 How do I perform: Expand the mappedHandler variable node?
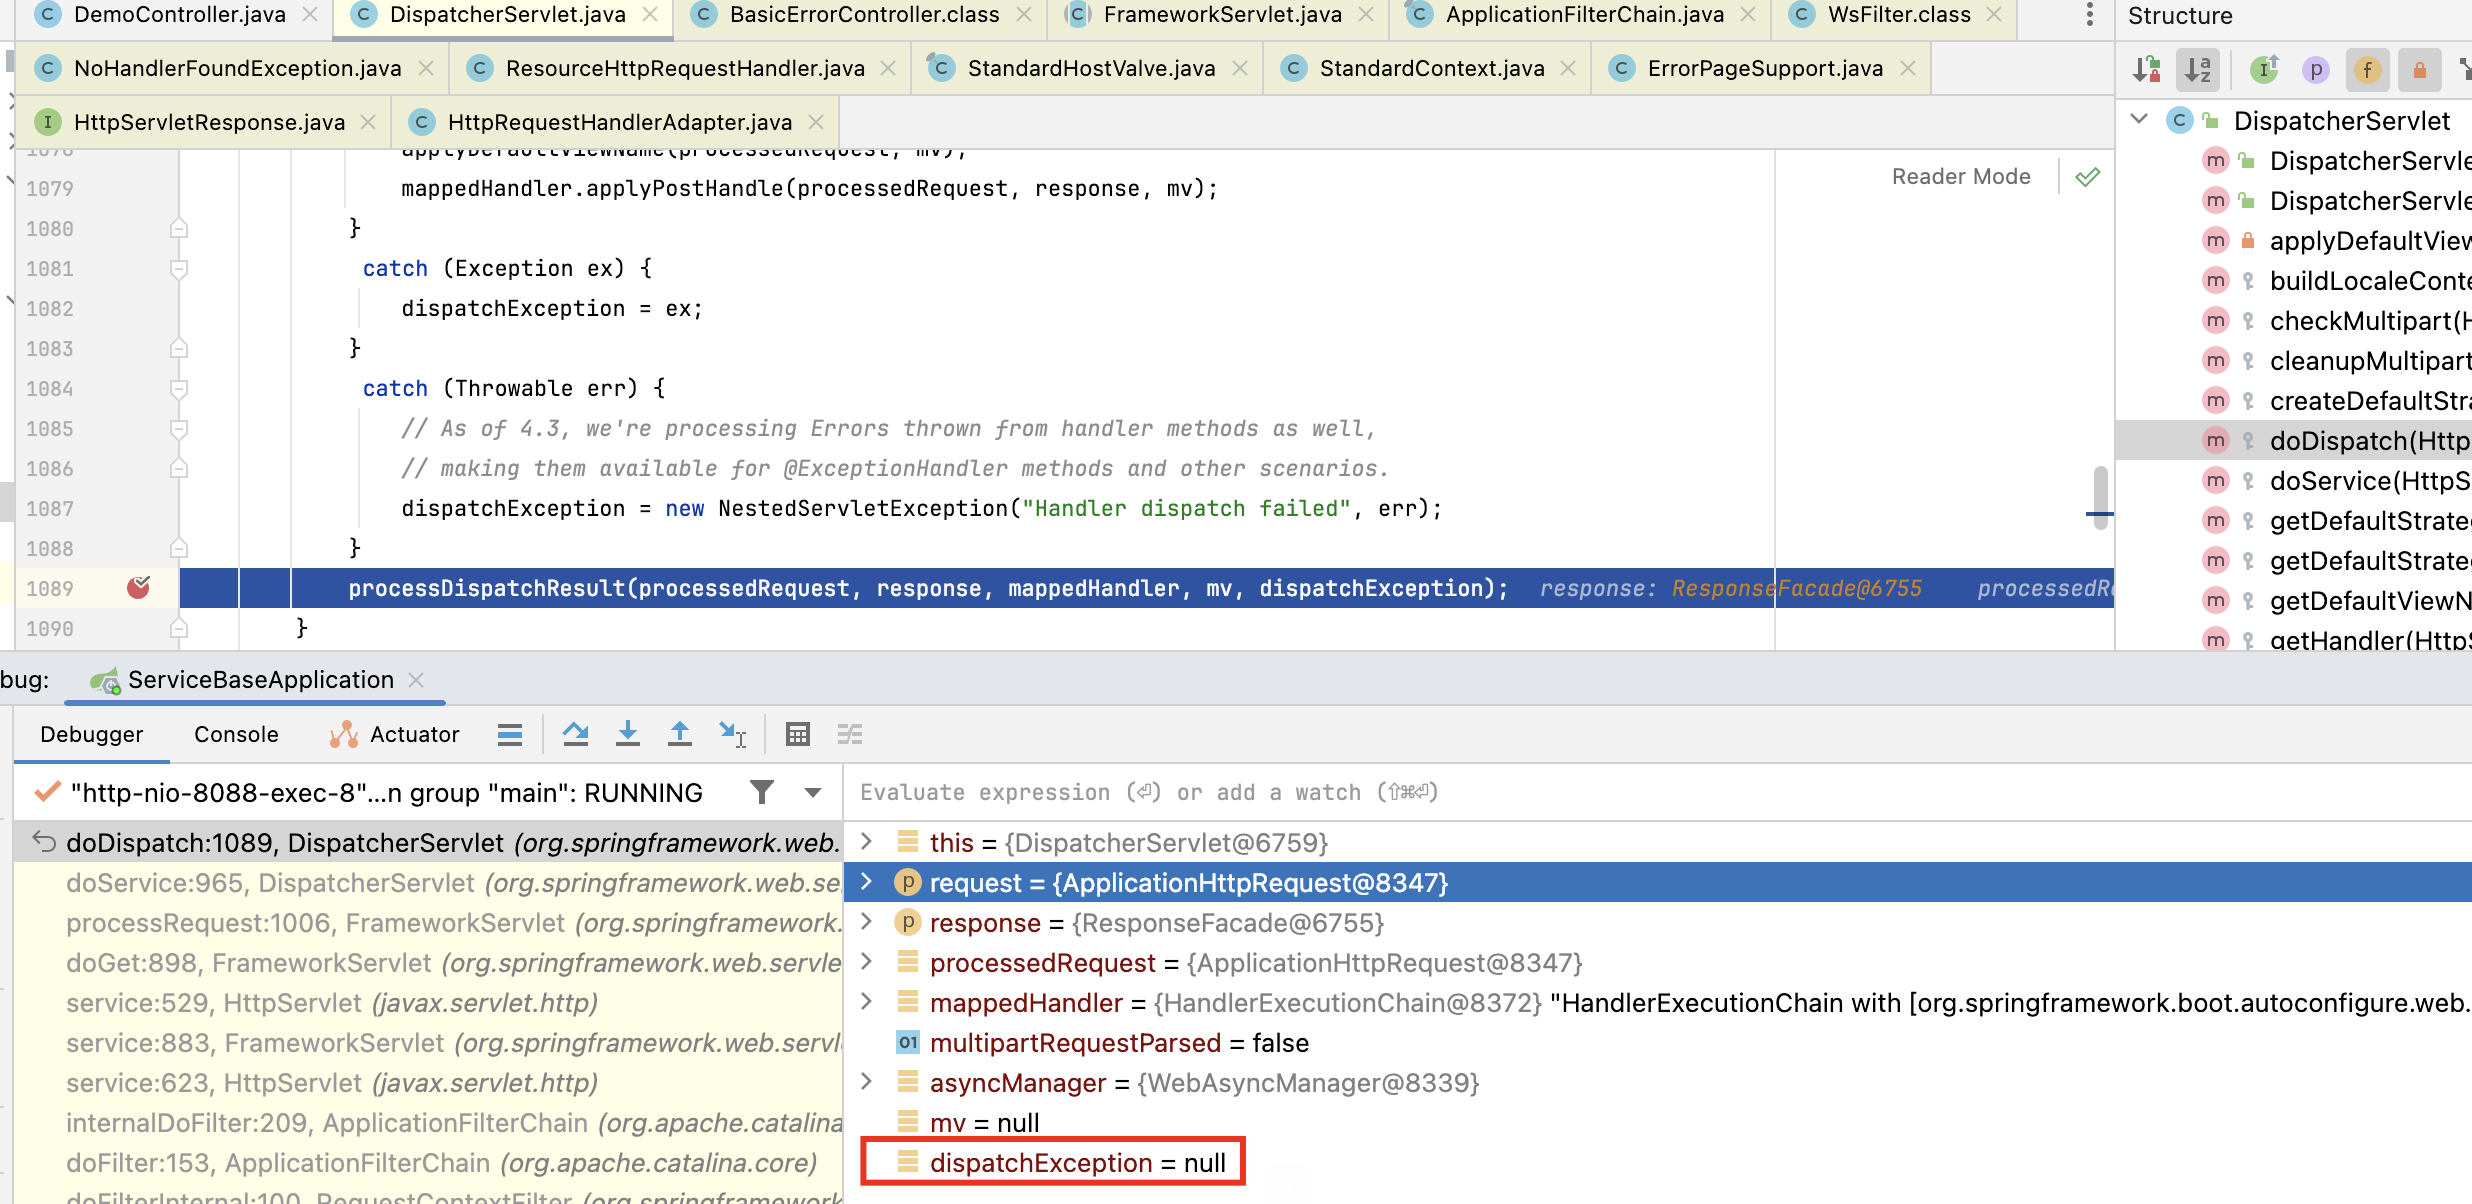click(867, 1002)
